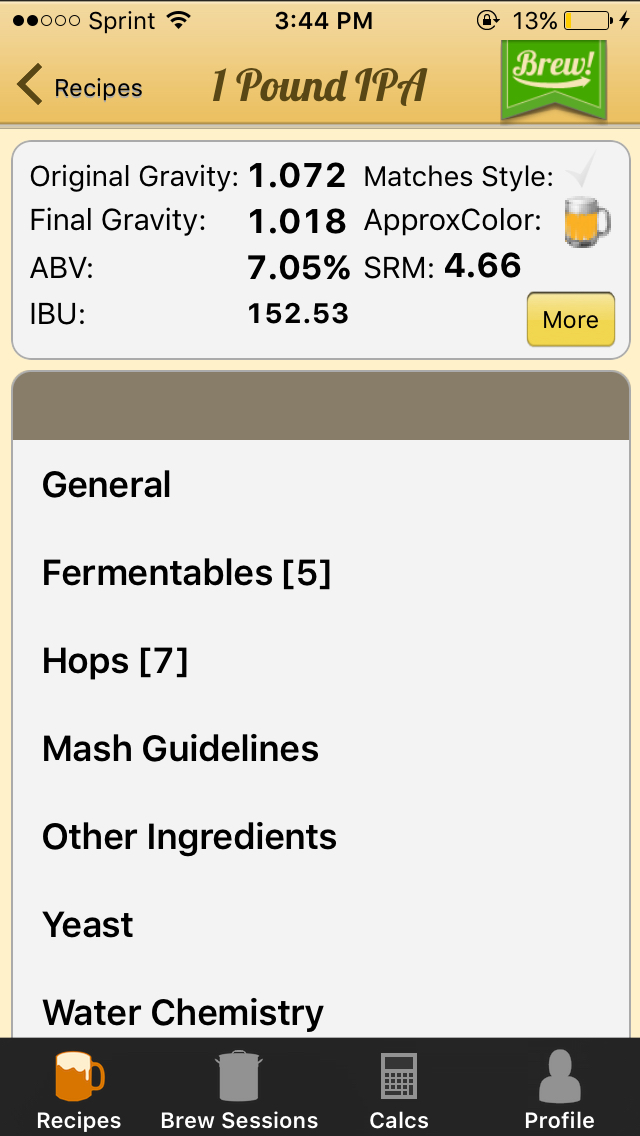
Task: Tap the green Brew! banner button
Action: [x=553, y=80]
